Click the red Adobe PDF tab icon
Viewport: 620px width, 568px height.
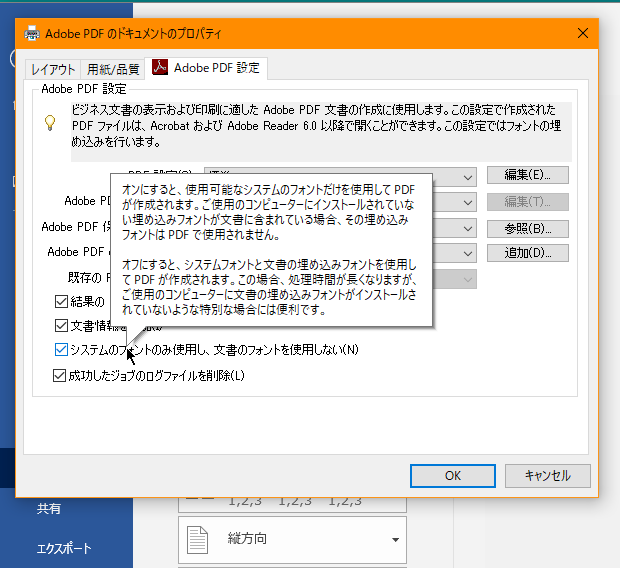(x=160, y=67)
